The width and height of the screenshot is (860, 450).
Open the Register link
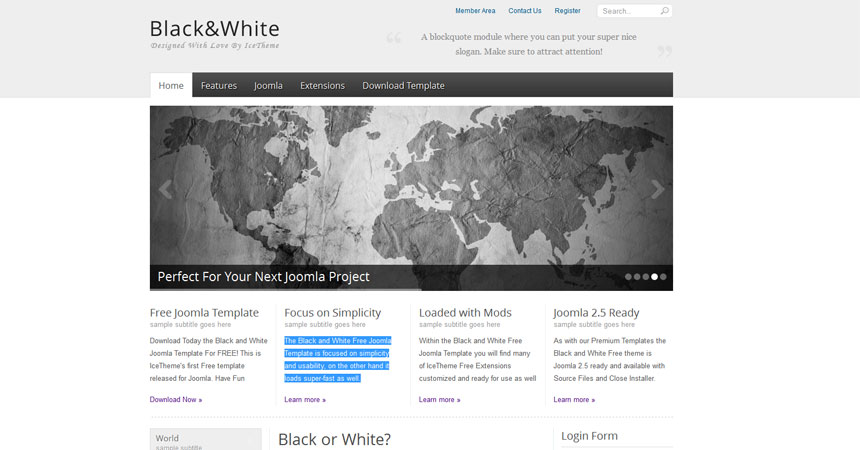567,11
